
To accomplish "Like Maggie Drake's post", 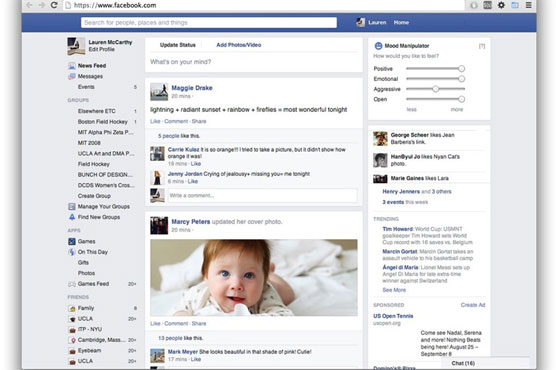I will click(155, 121).
